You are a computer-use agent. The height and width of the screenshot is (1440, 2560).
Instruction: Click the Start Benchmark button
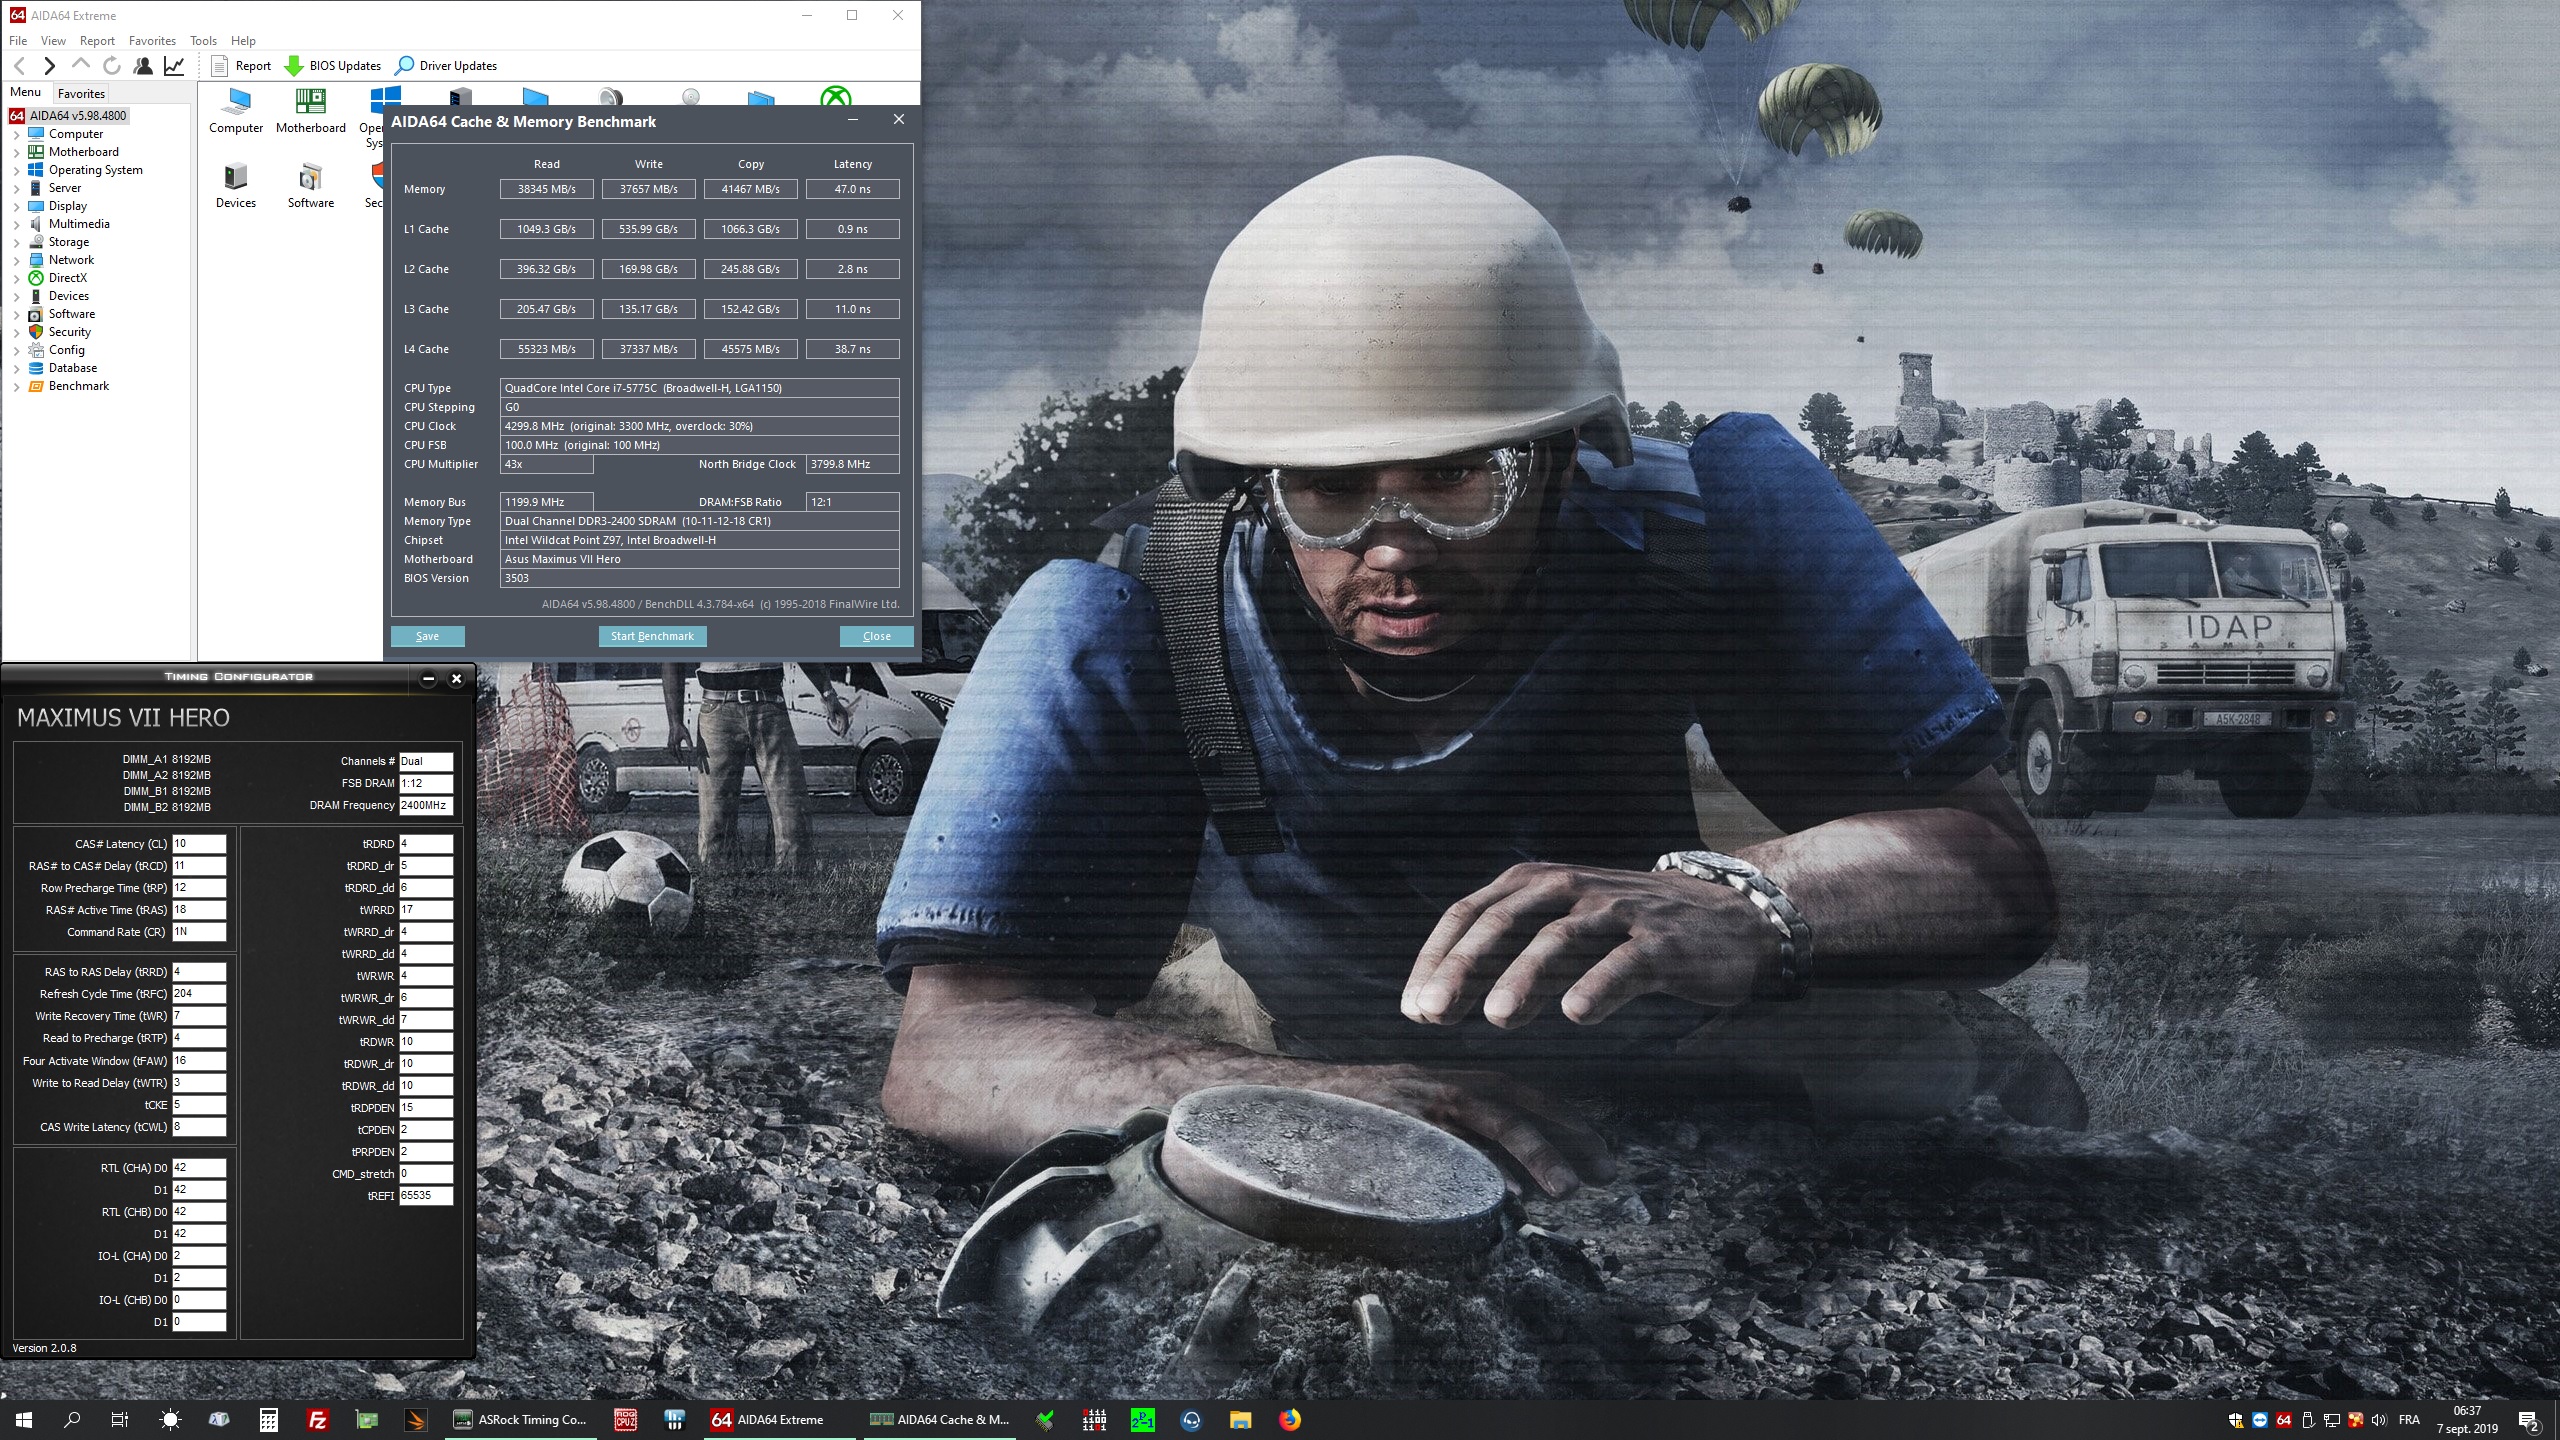pos(652,636)
